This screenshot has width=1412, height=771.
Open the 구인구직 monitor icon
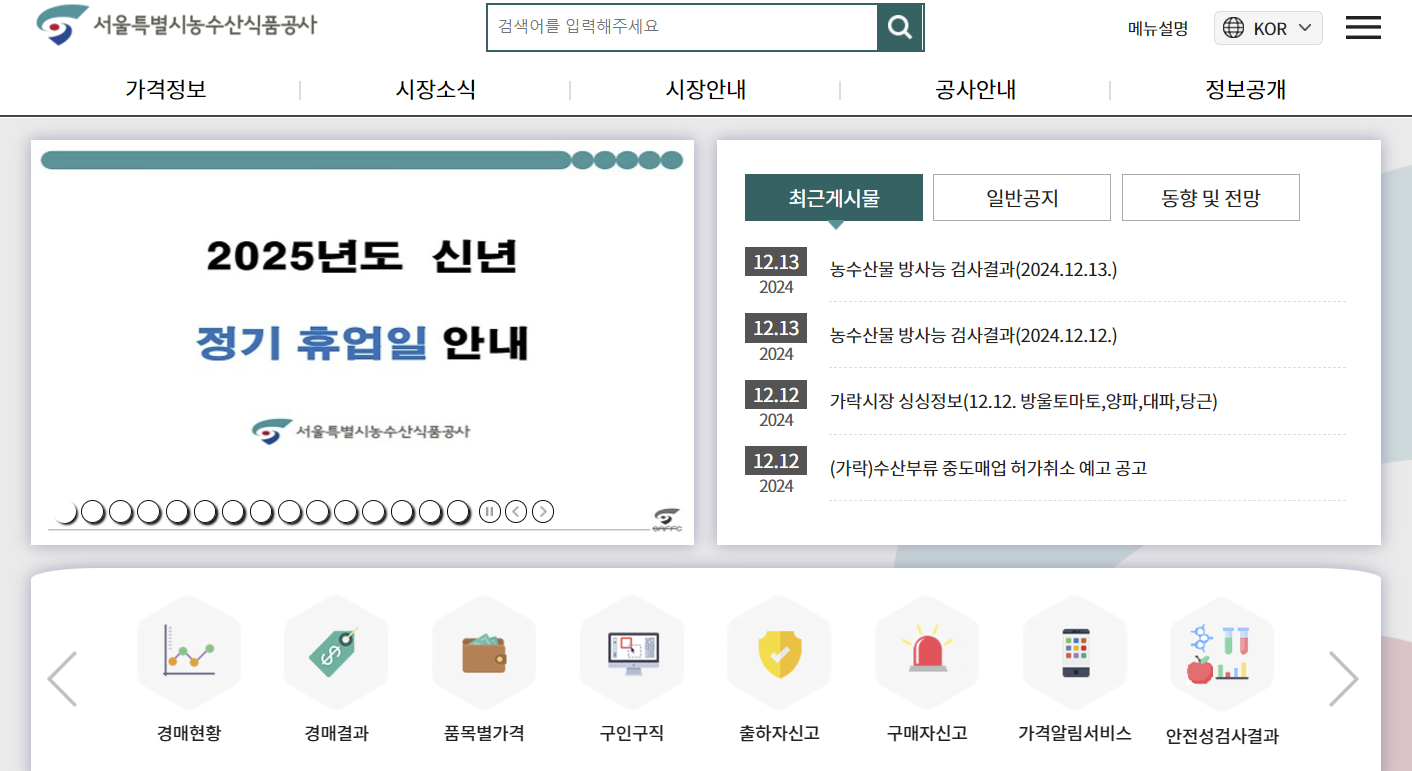632,651
